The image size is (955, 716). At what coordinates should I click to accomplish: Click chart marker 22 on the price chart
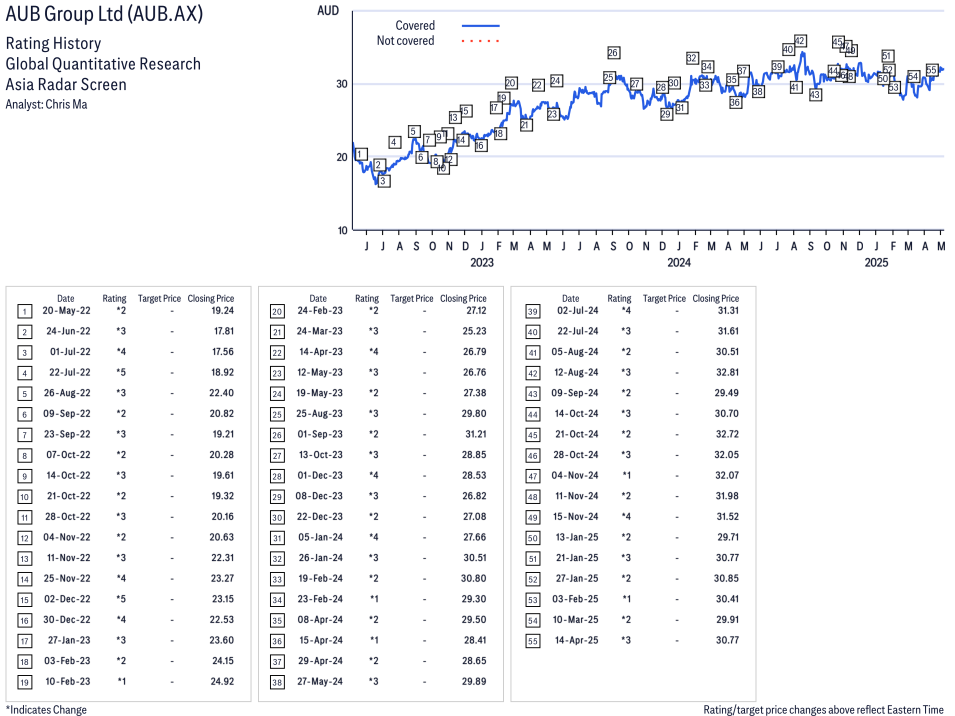point(538,85)
